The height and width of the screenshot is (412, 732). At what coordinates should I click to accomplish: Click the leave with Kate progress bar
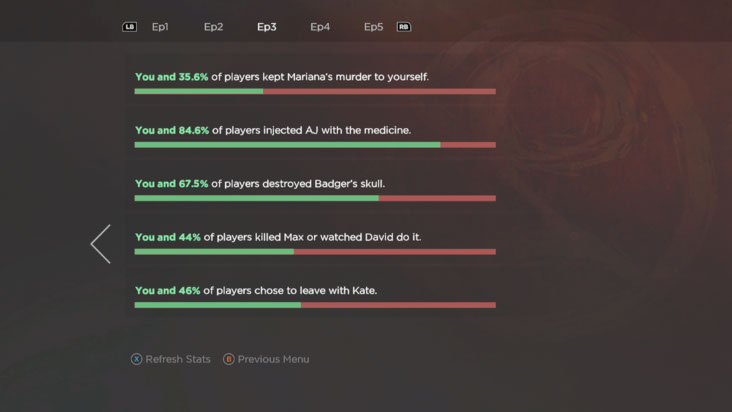315,305
